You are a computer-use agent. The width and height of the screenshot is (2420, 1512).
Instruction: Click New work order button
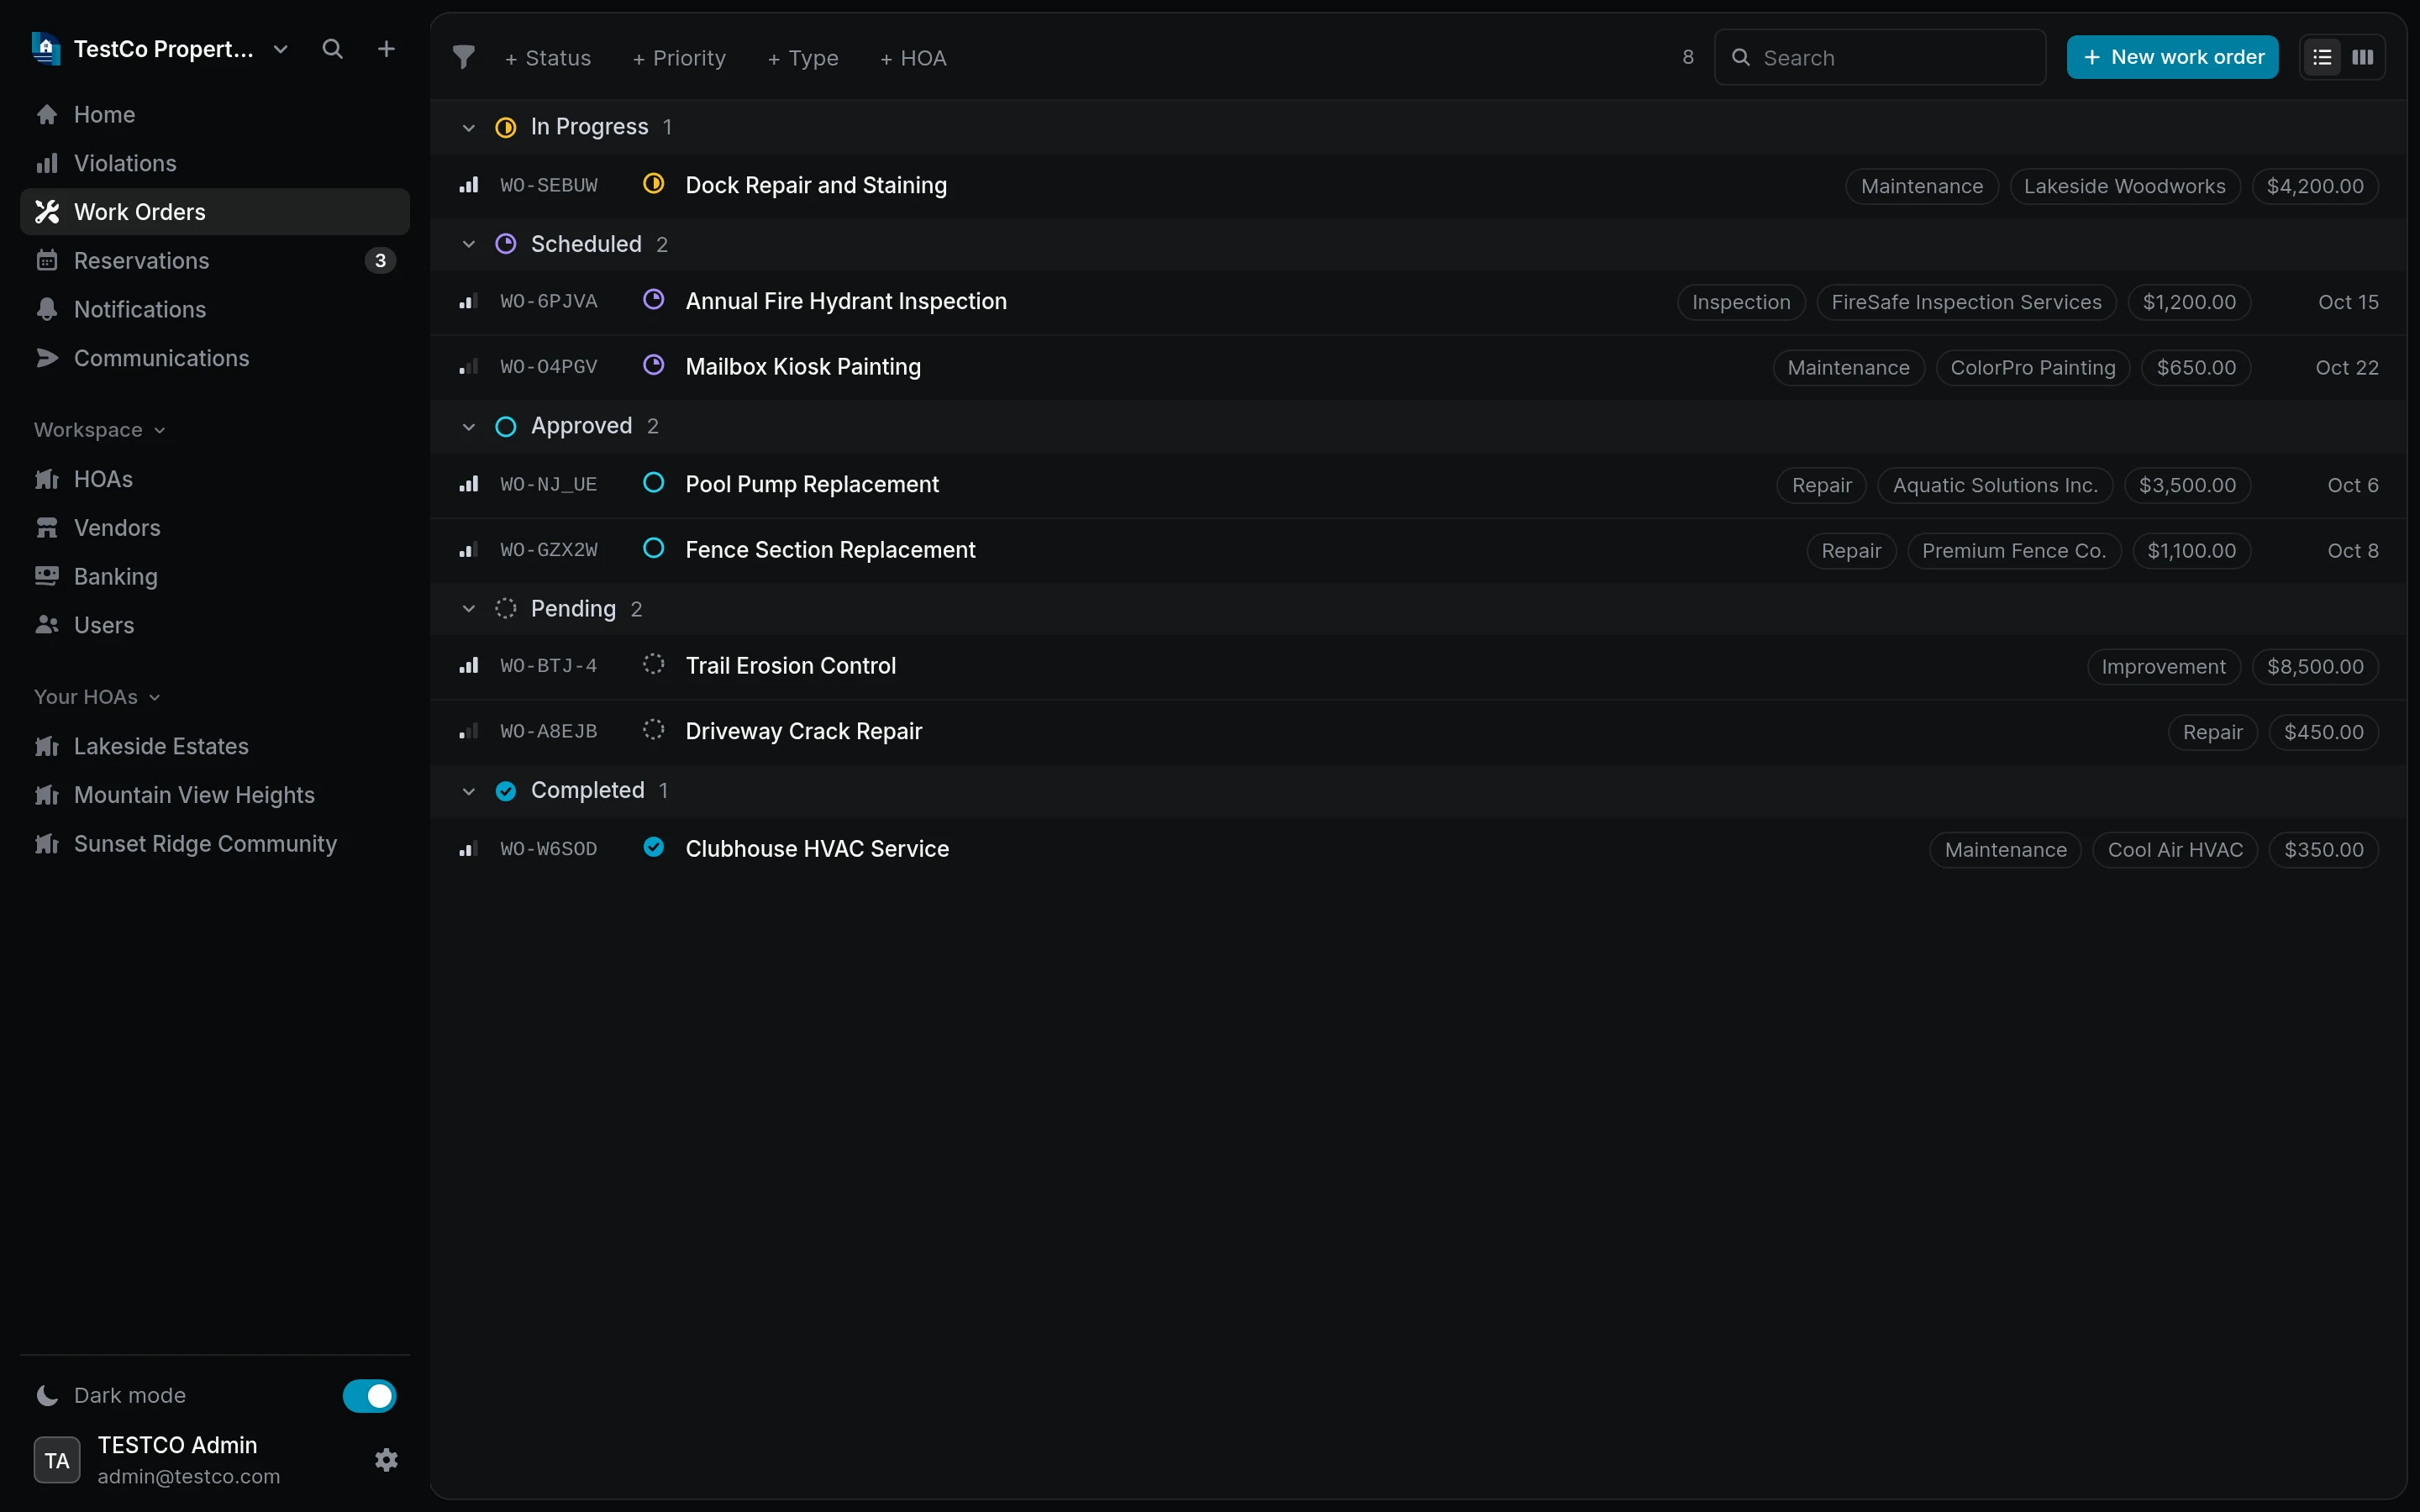click(x=2172, y=57)
